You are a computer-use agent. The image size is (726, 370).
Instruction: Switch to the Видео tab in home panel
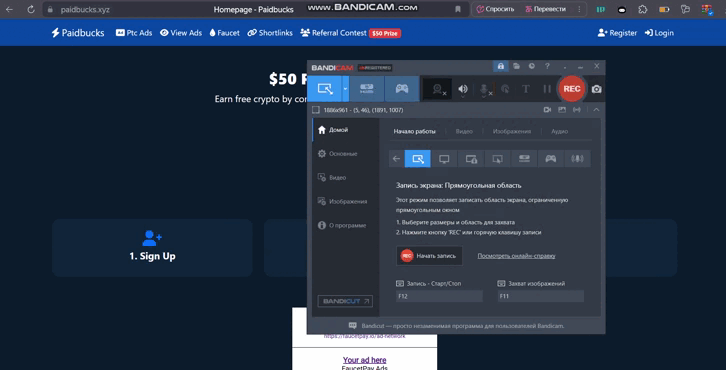464,132
